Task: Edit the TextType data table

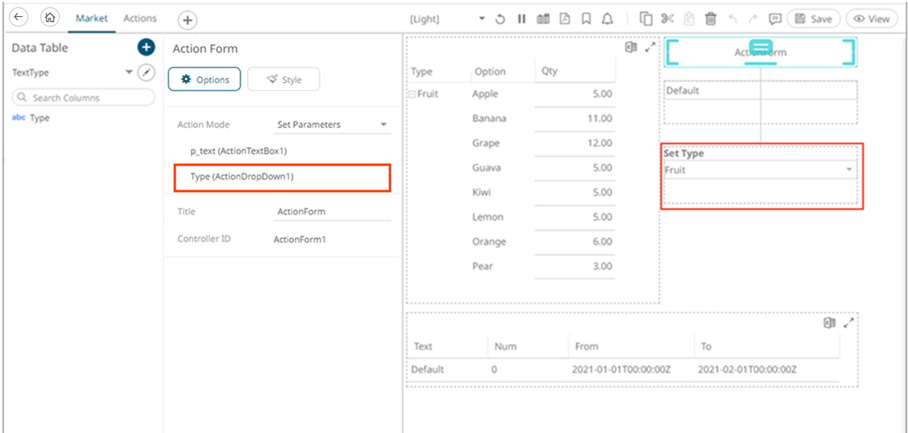Action: tap(146, 73)
